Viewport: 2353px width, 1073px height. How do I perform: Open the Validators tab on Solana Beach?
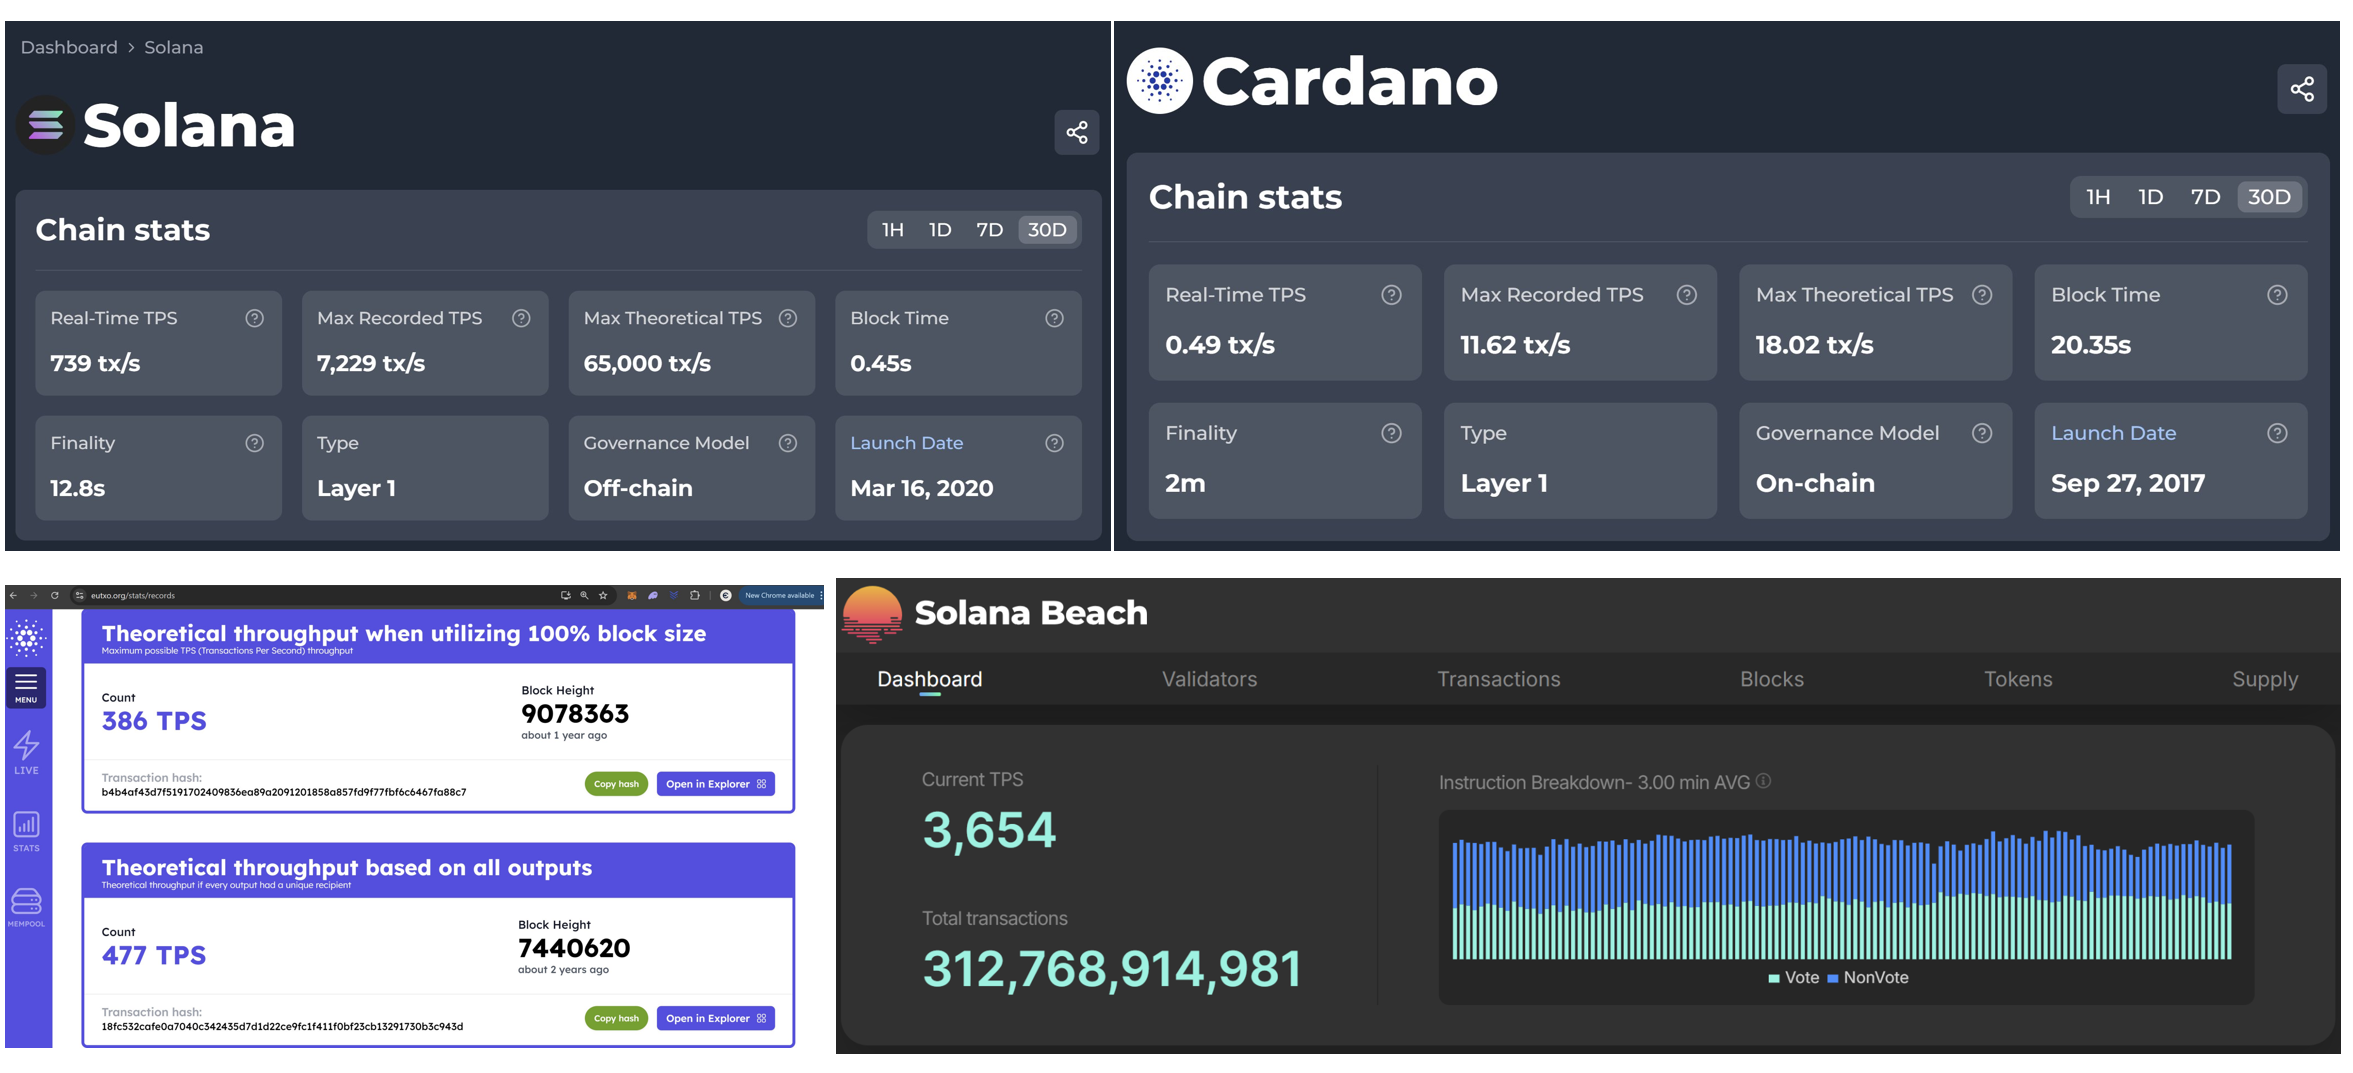pyautogui.click(x=1208, y=679)
